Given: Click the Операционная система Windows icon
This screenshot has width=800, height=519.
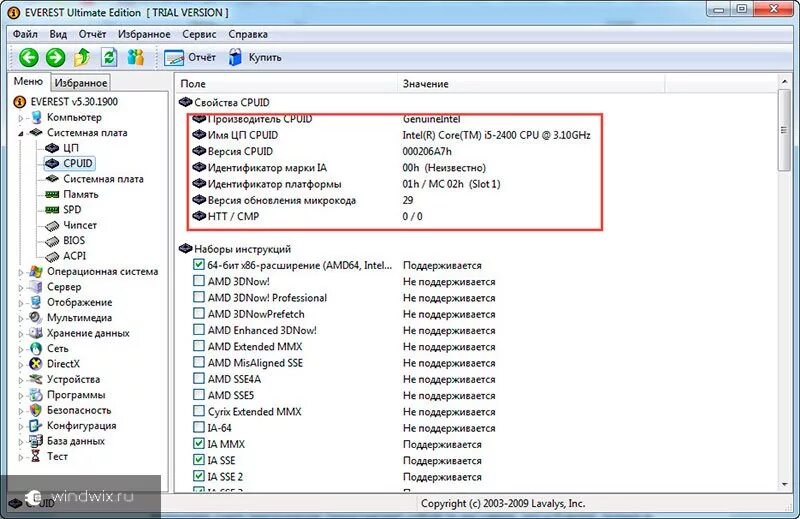Looking at the screenshot, I should pos(36,271).
